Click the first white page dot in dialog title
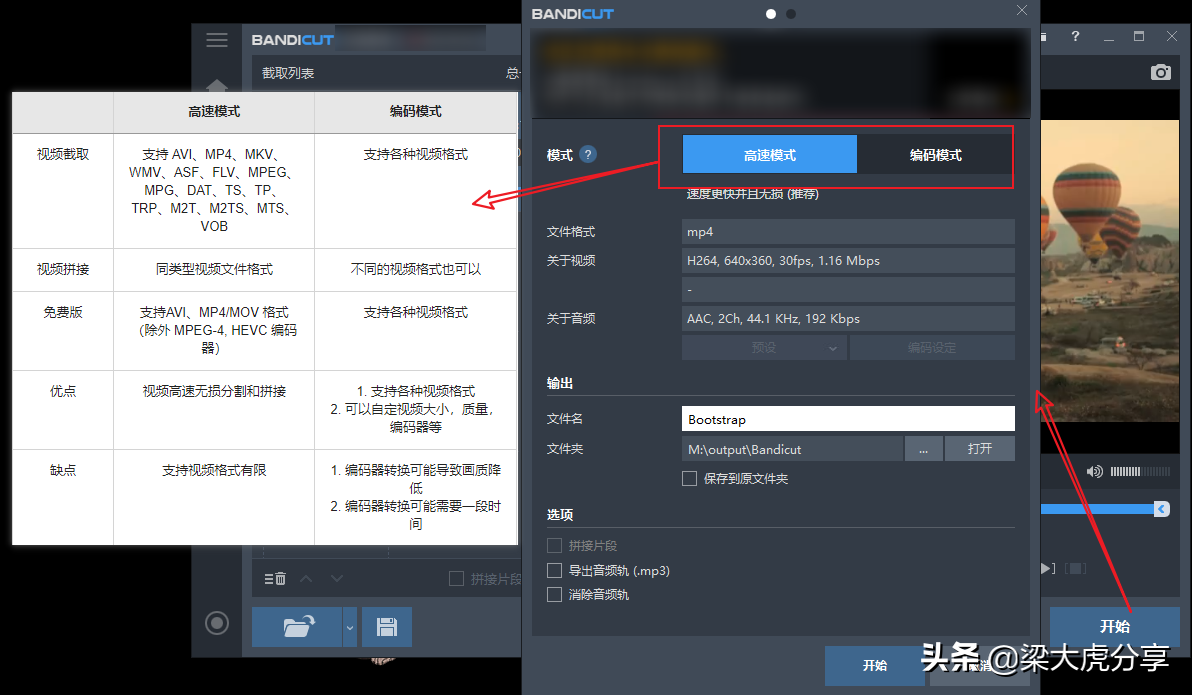This screenshot has height=695, width=1192. click(x=771, y=14)
